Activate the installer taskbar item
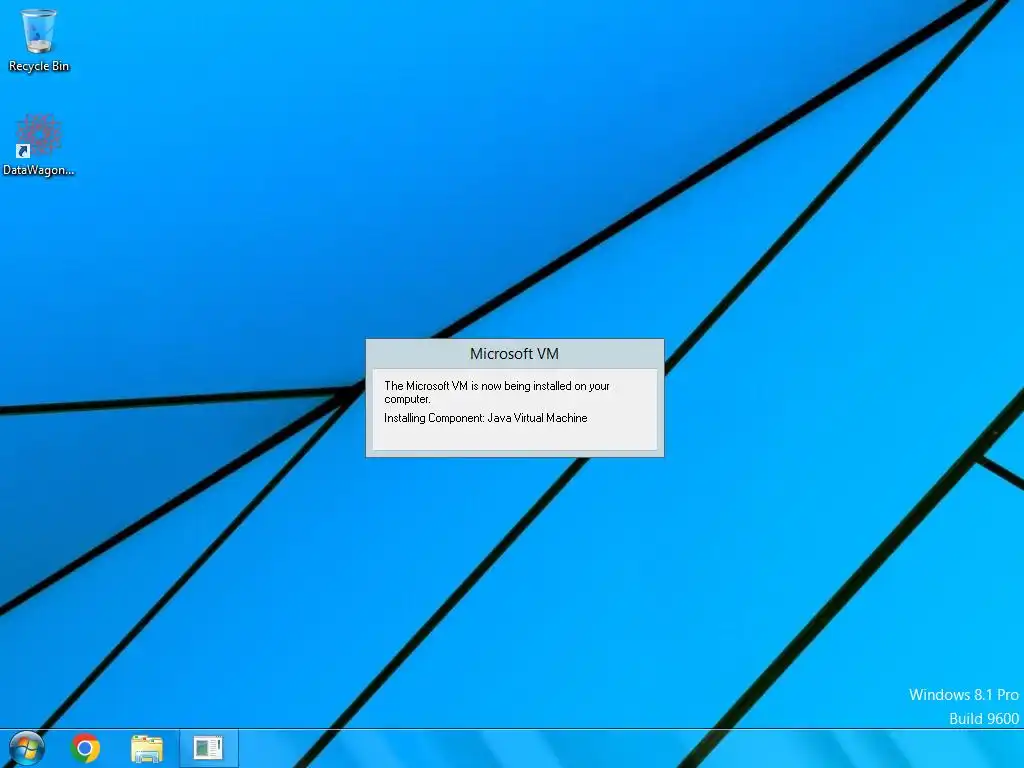1024x768 pixels. [208, 748]
